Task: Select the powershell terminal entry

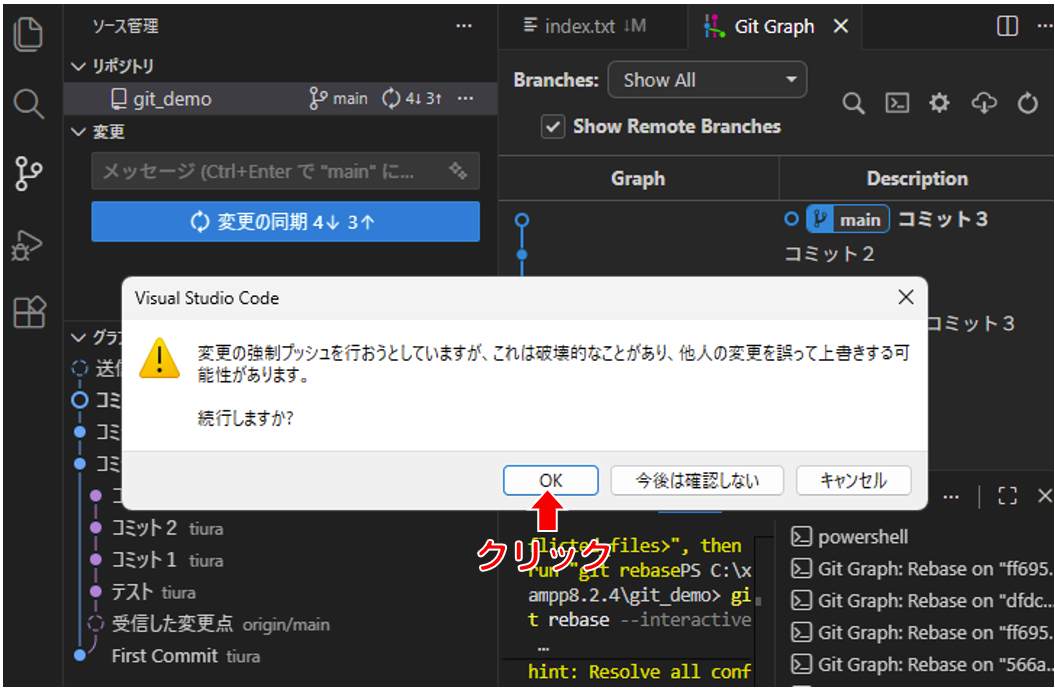Action: pyautogui.click(x=862, y=537)
